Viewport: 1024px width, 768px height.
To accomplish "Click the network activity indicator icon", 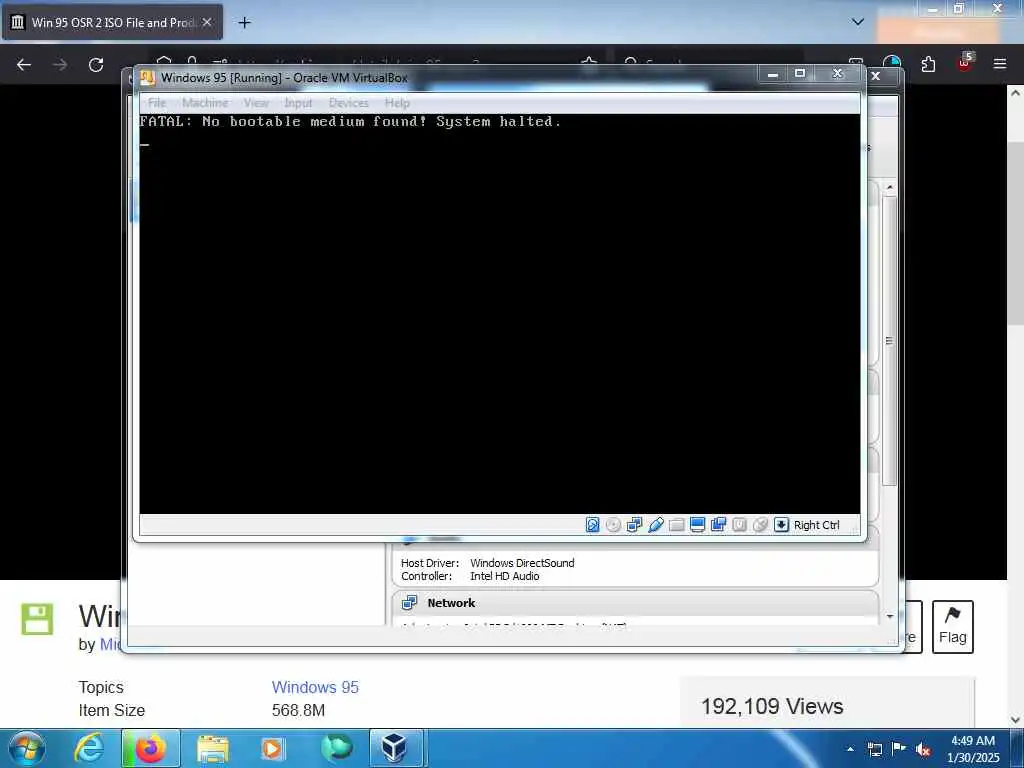I will 634,524.
